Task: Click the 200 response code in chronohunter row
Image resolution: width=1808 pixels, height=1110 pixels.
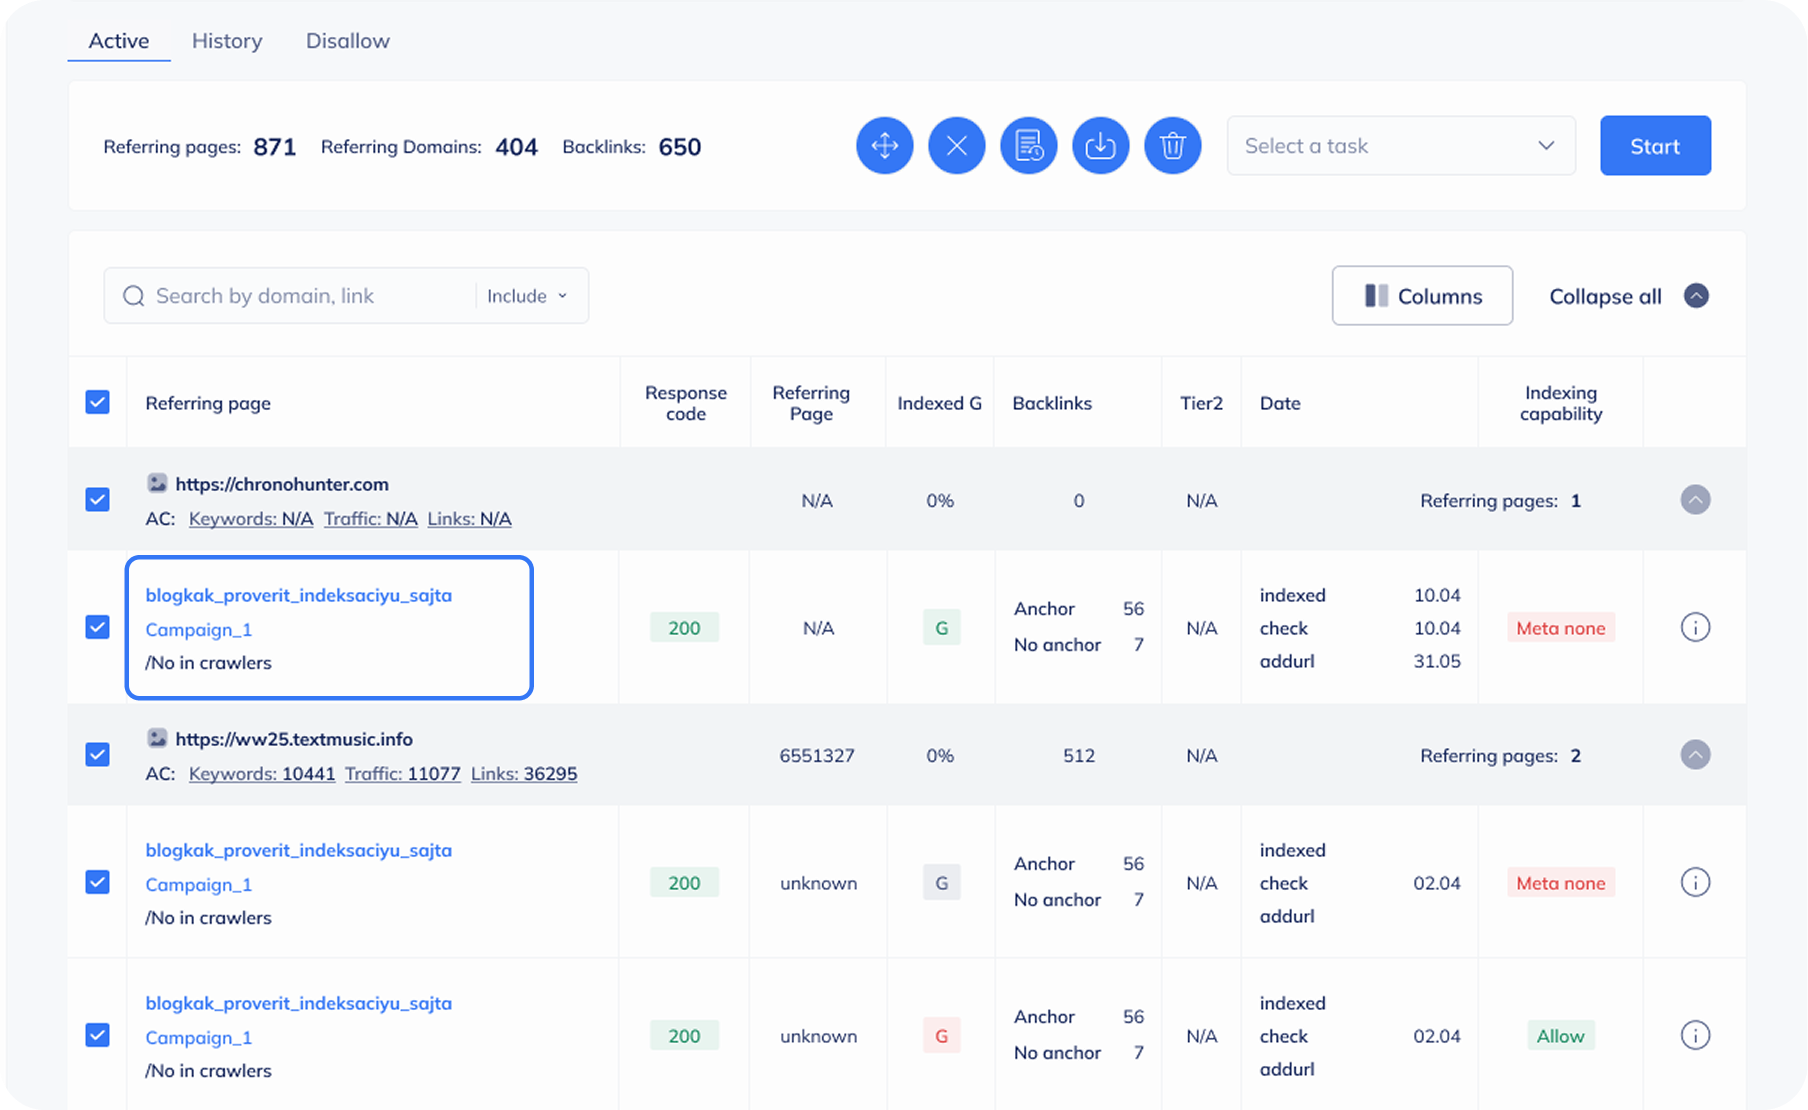Action: click(684, 628)
